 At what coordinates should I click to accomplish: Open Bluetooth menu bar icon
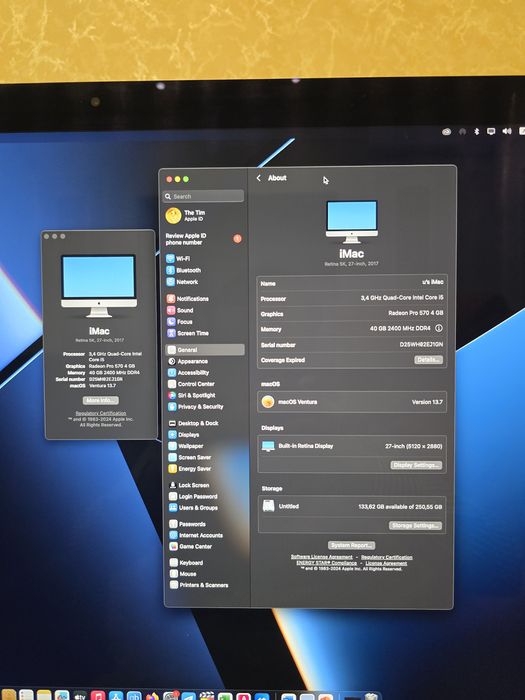pyautogui.click(x=476, y=131)
